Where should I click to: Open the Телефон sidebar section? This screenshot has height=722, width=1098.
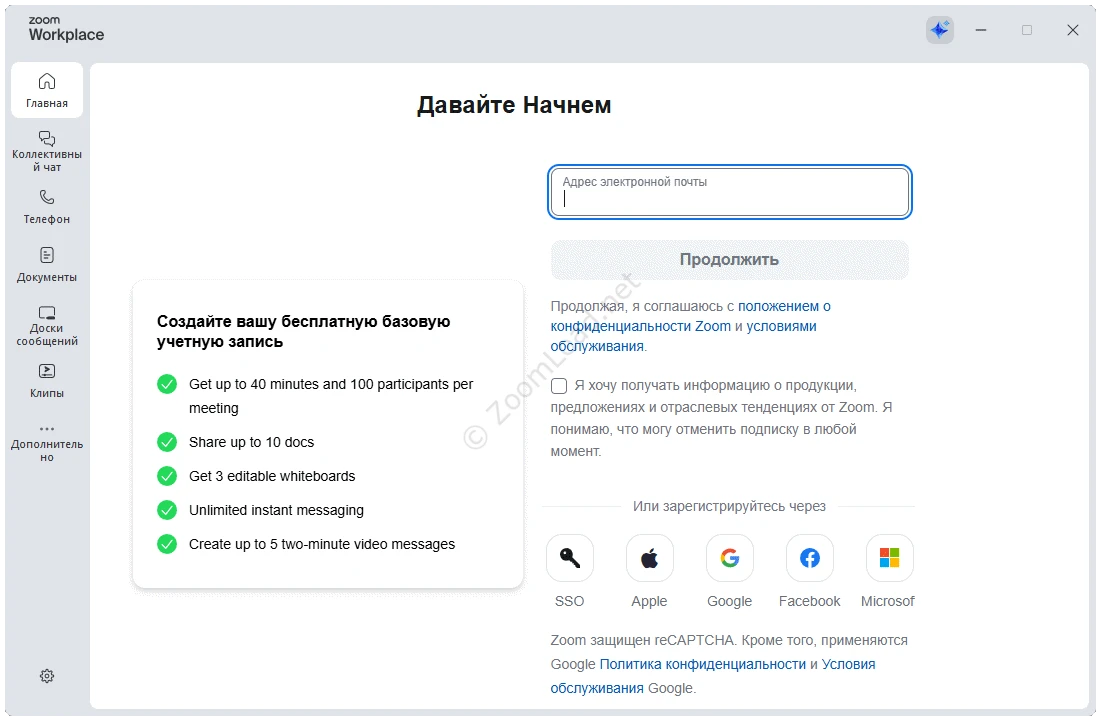[x=47, y=206]
